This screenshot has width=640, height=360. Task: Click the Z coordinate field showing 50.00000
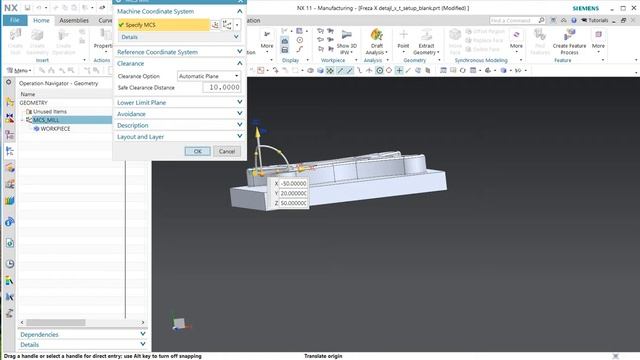pyautogui.click(x=293, y=203)
